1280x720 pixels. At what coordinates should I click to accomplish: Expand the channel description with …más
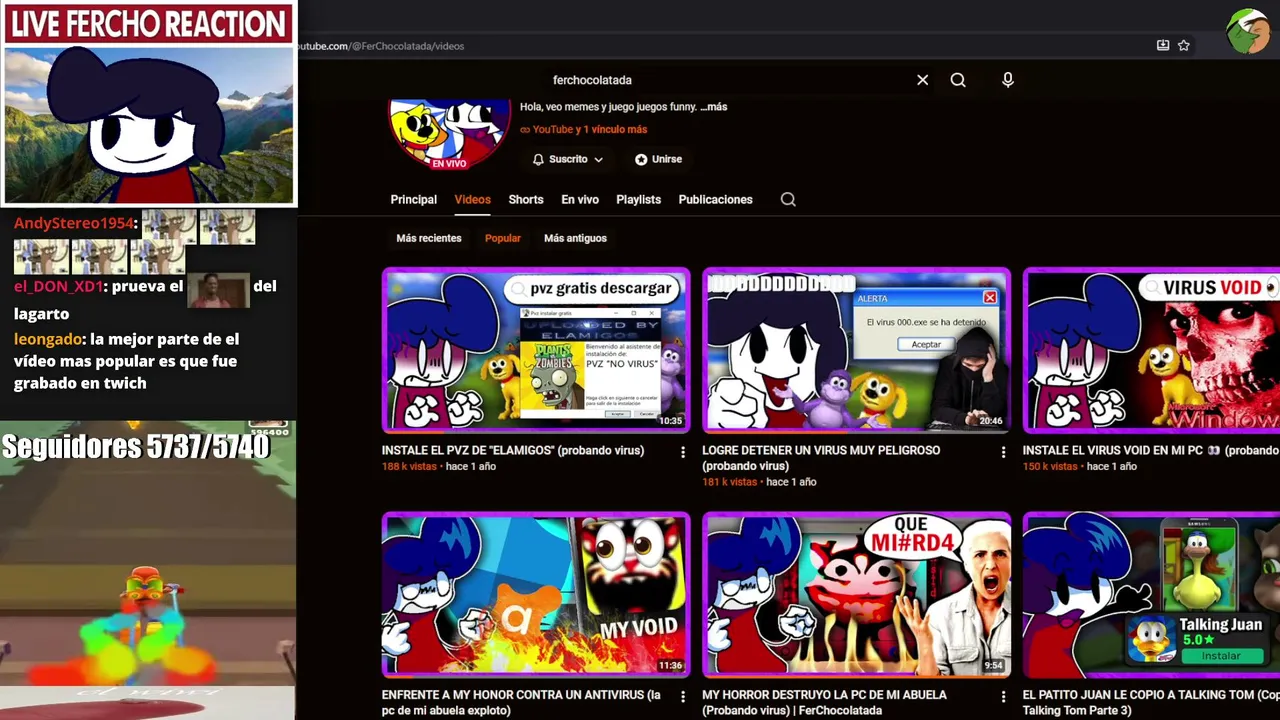click(714, 107)
